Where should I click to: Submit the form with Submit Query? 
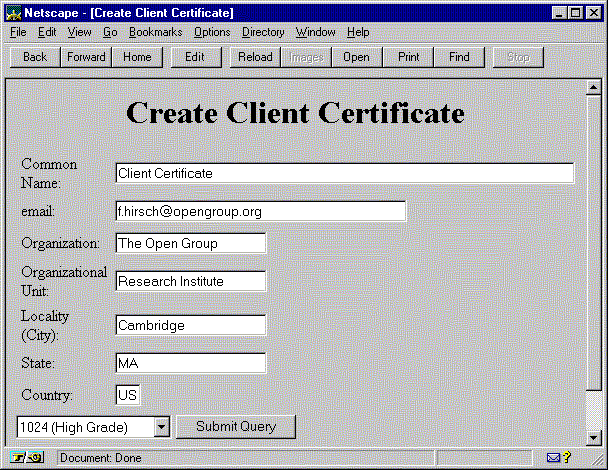[236, 427]
